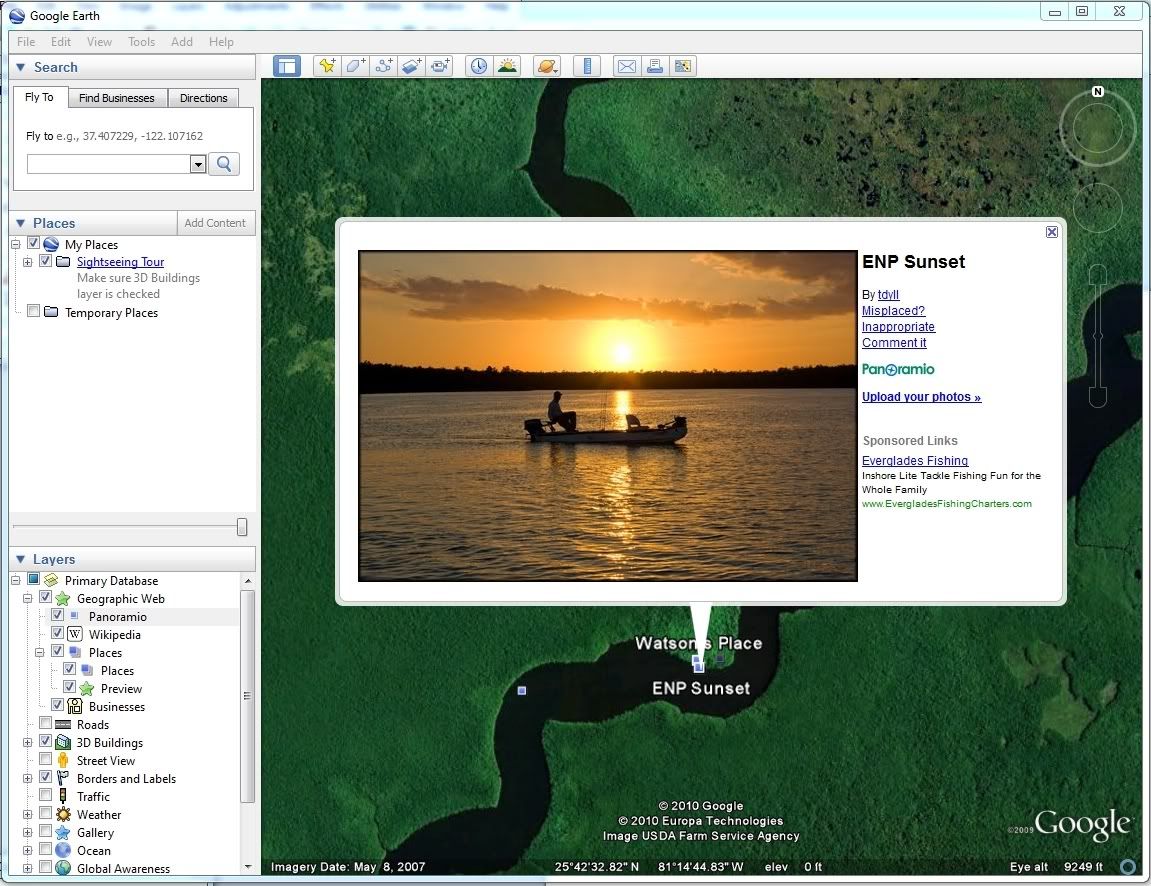Click the Wikipedia layer W icon
The width and height of the screenshot is (1151, 886).
pyautogui.click(x=75, y=634)
